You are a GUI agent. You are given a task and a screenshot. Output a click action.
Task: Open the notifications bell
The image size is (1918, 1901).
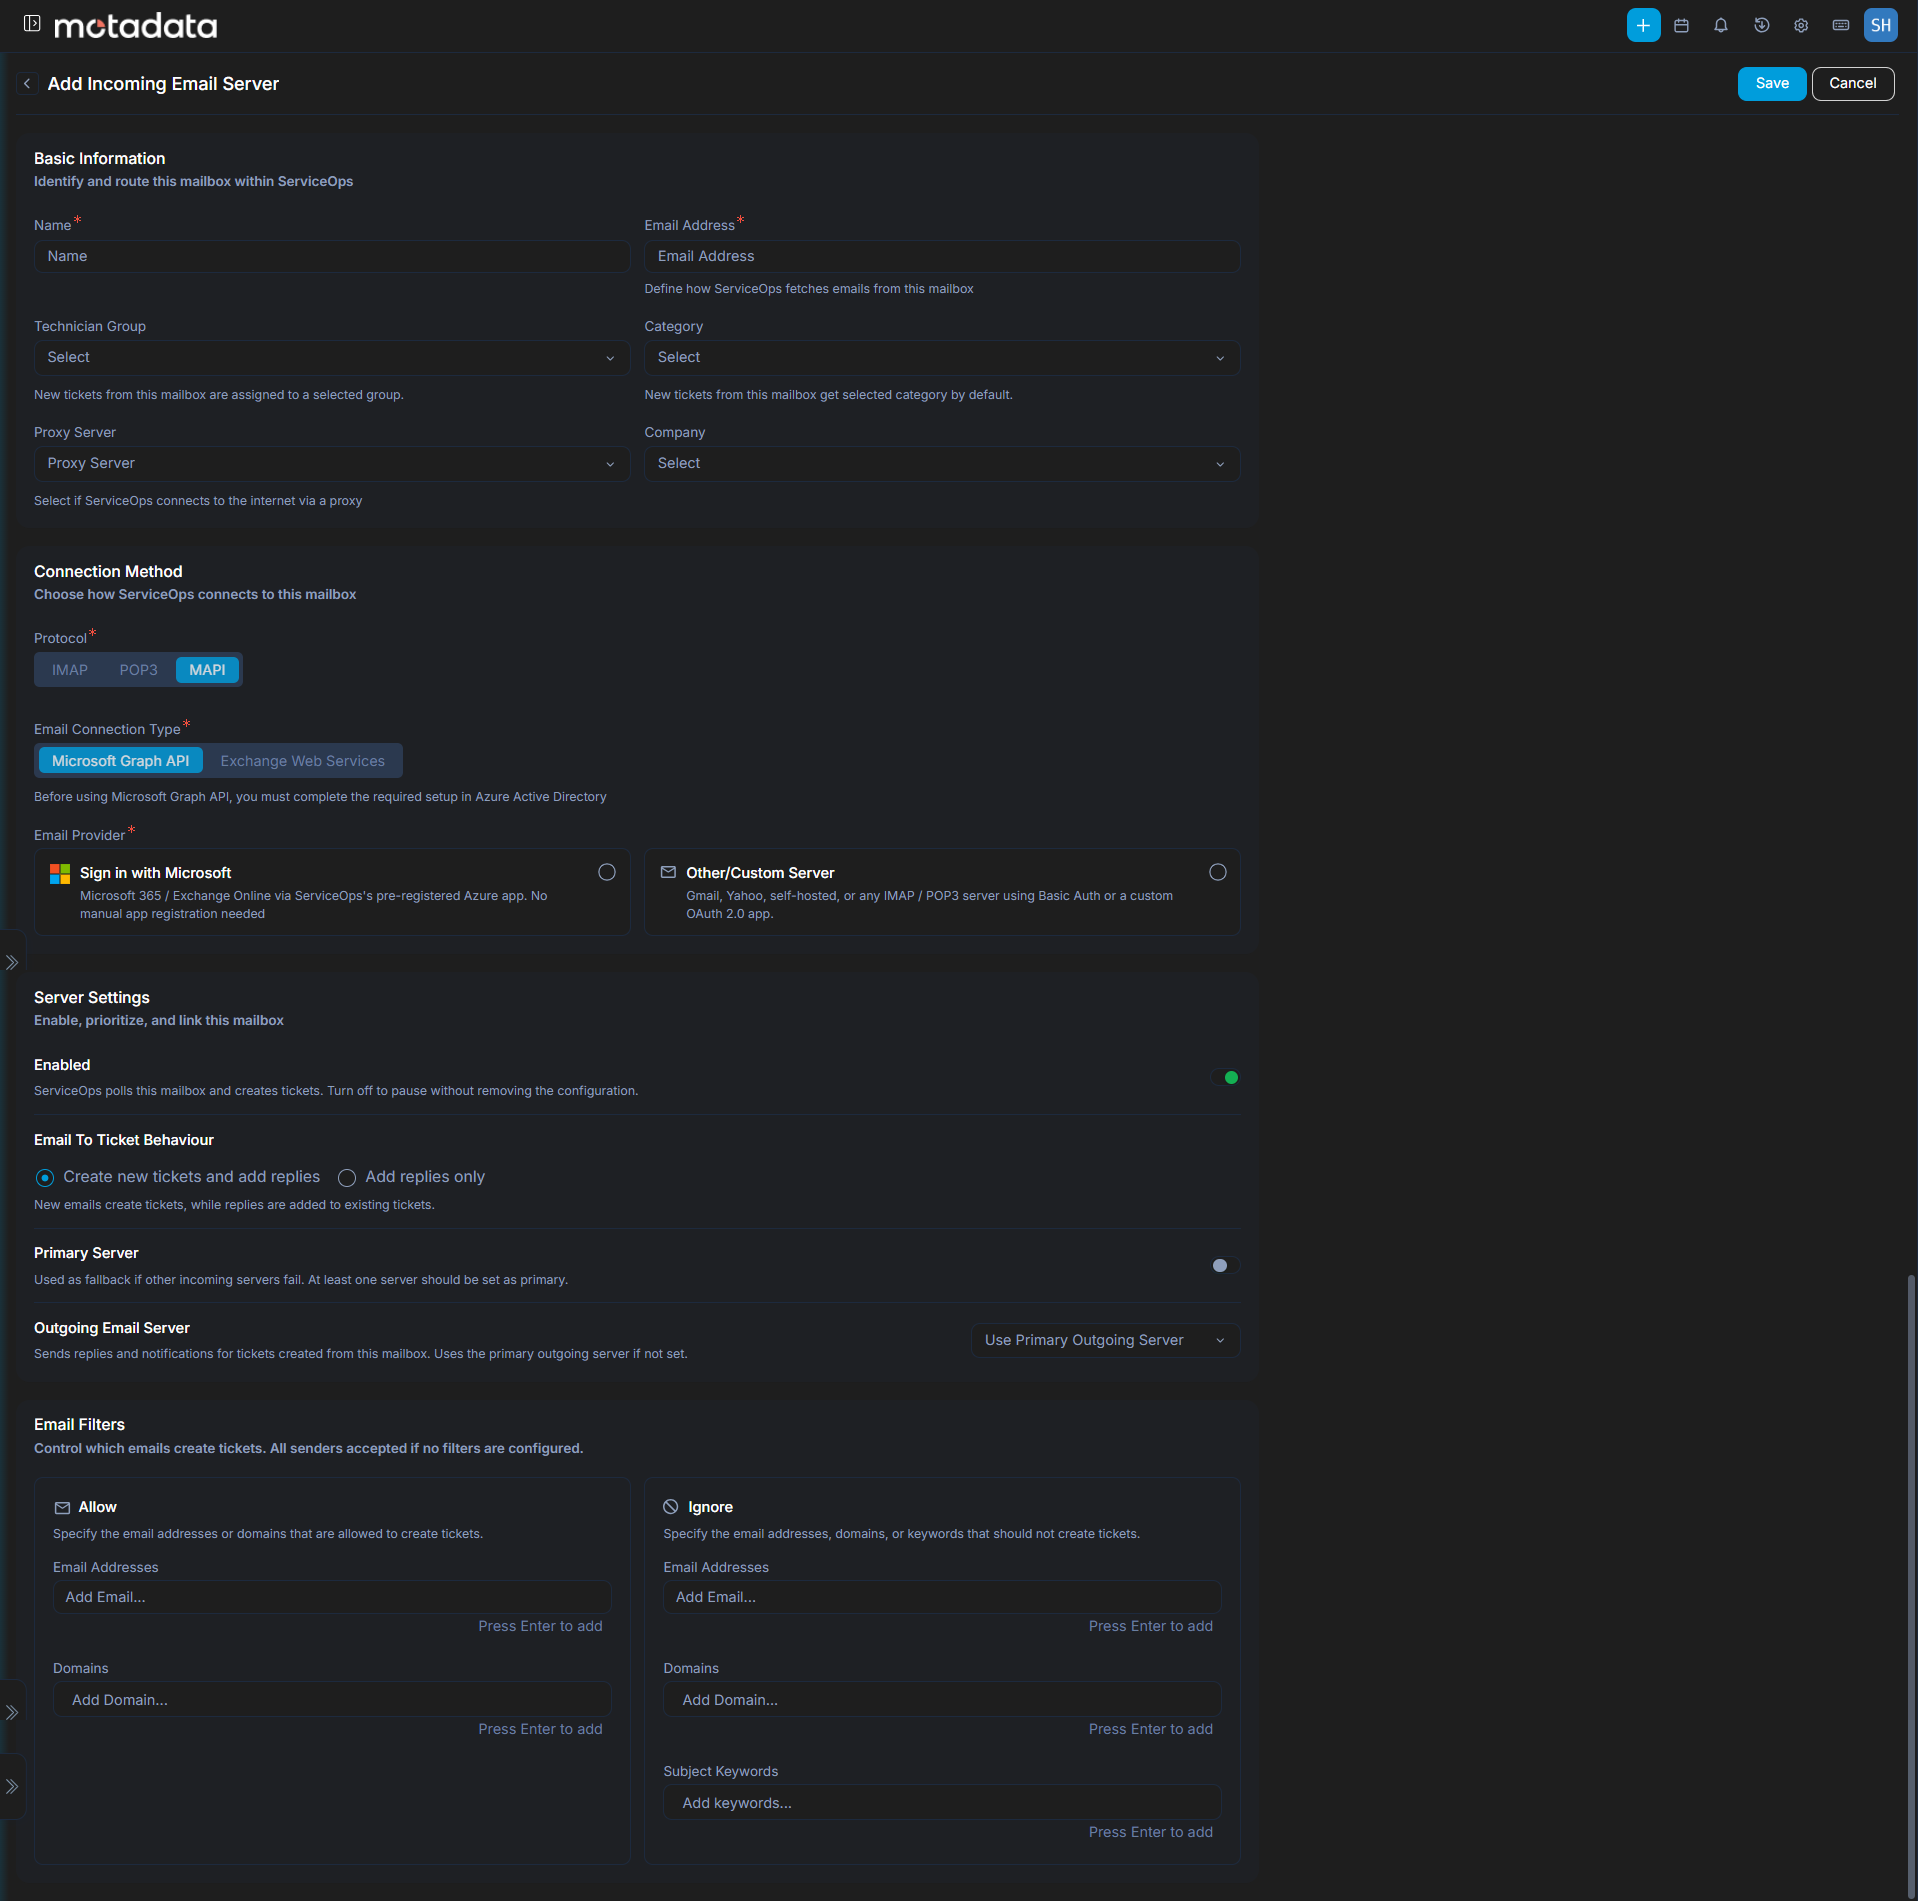[1721, 26]
